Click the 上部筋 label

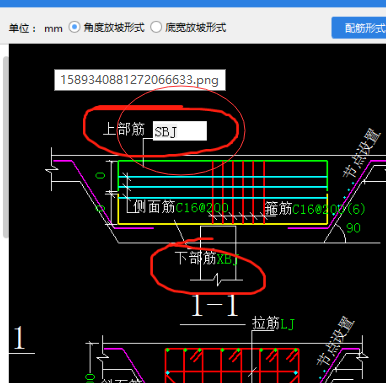[x=124, y=129]
